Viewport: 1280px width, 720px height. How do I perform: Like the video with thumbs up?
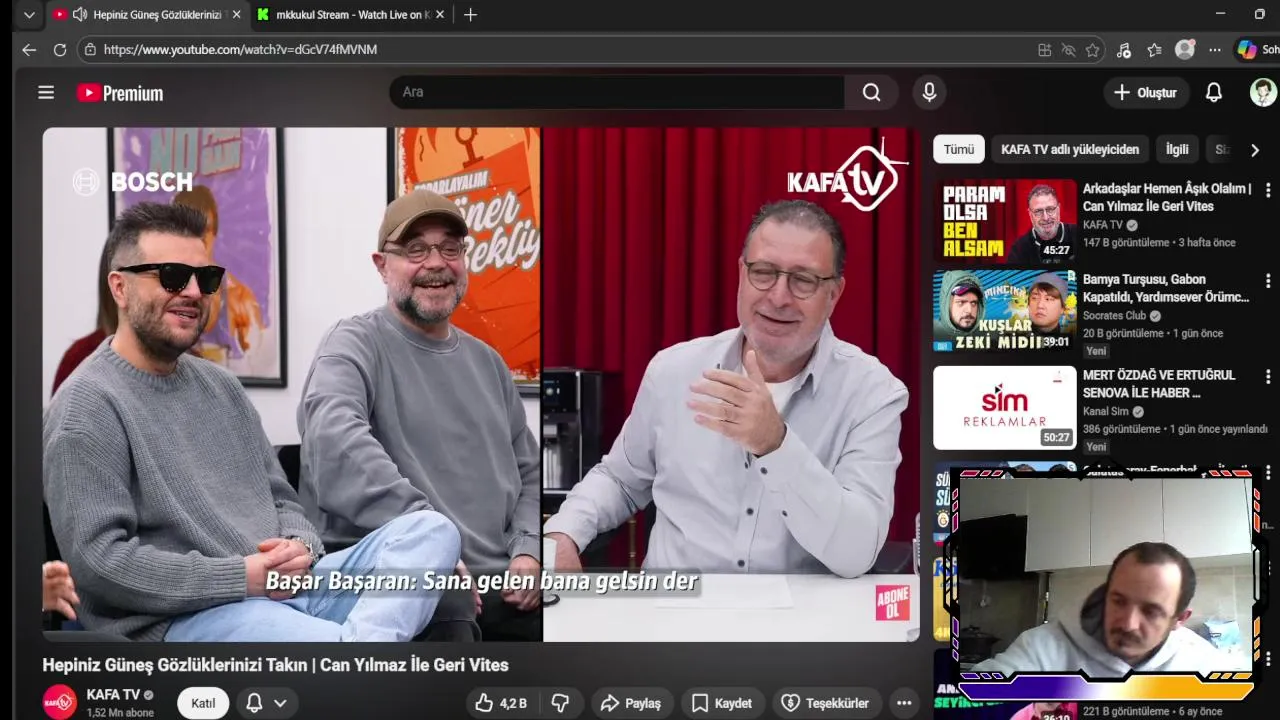pyautogui.click(x=501, y=703)
